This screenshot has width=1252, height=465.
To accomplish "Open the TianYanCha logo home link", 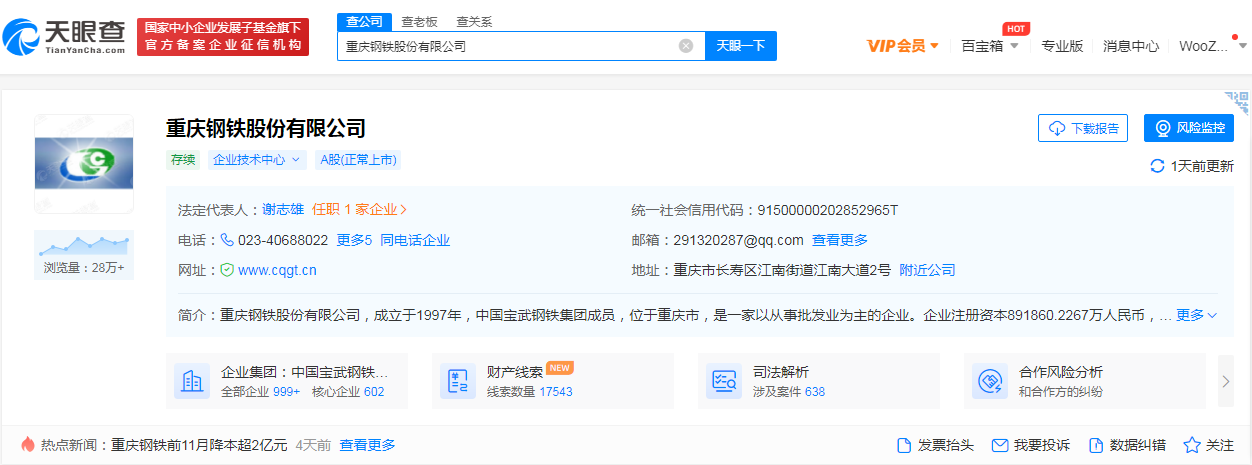I will click(x=63, y=36).
